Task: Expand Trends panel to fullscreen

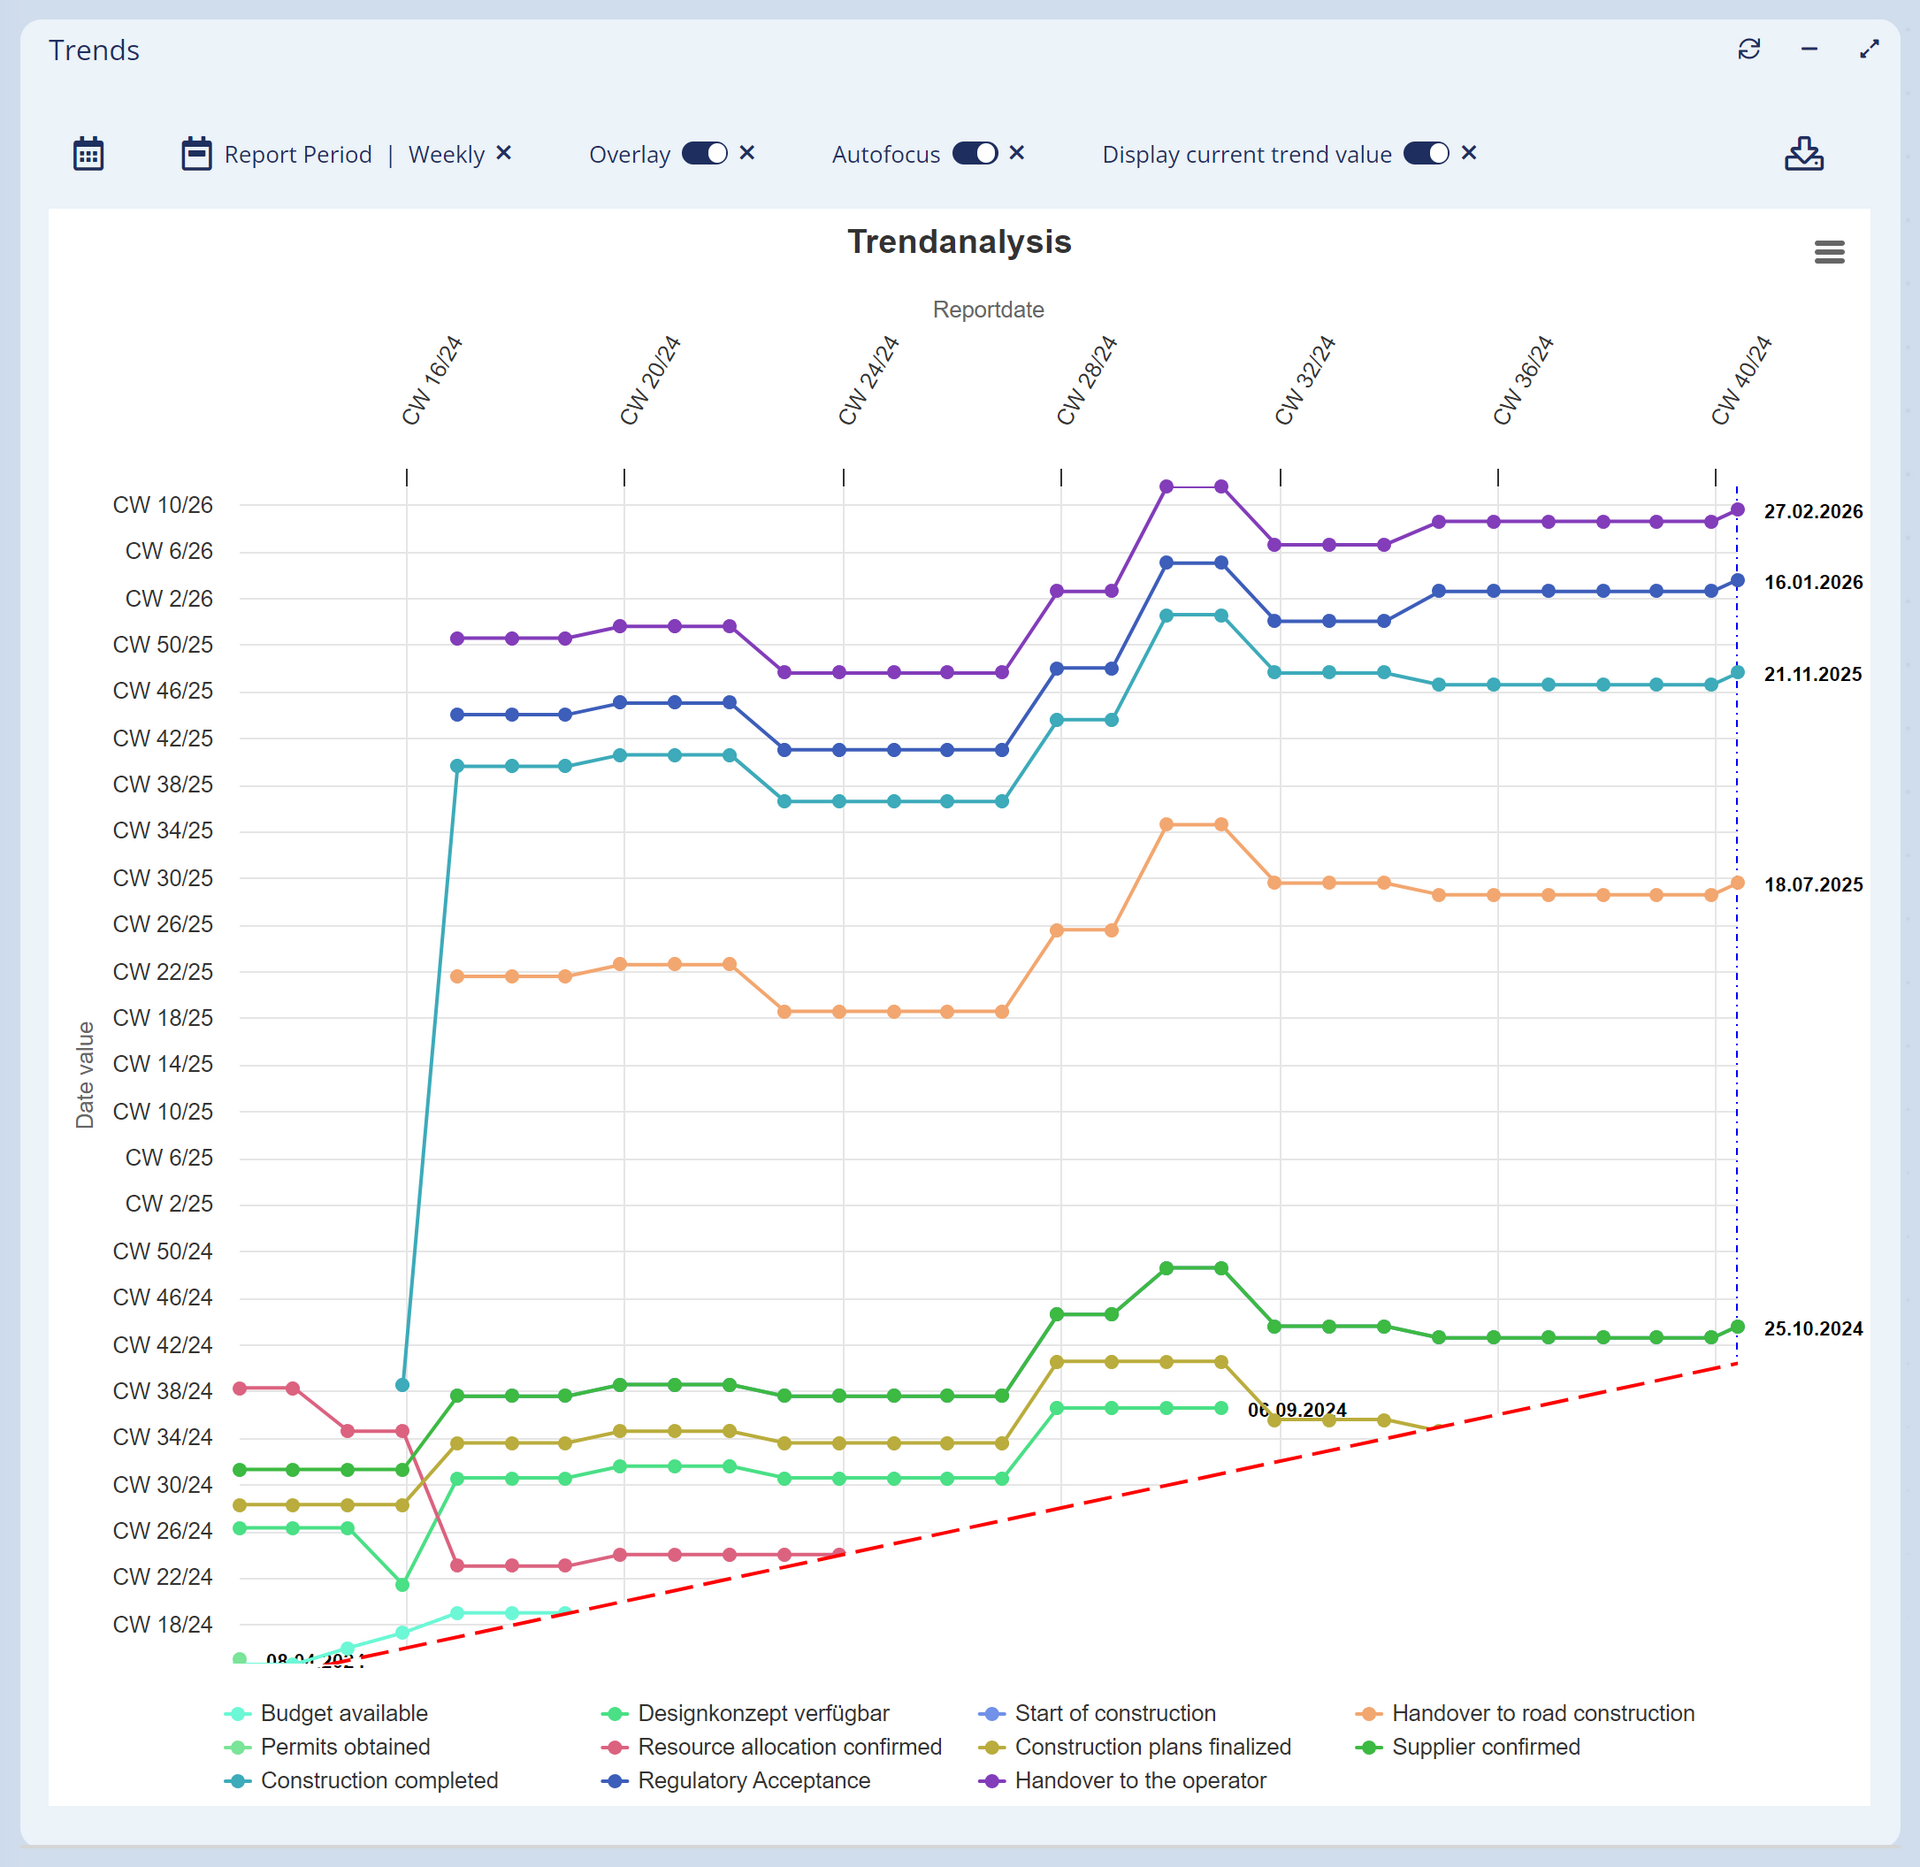Action: (1869, 49)
